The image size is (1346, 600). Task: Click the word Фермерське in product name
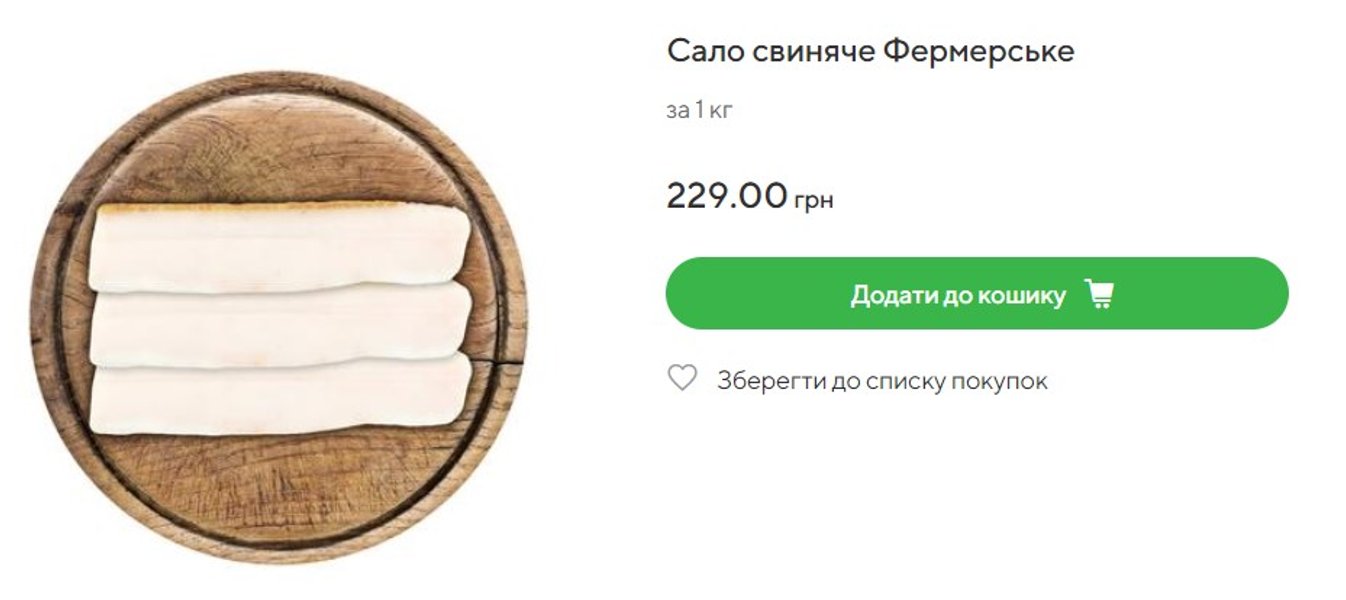point(978,51)
